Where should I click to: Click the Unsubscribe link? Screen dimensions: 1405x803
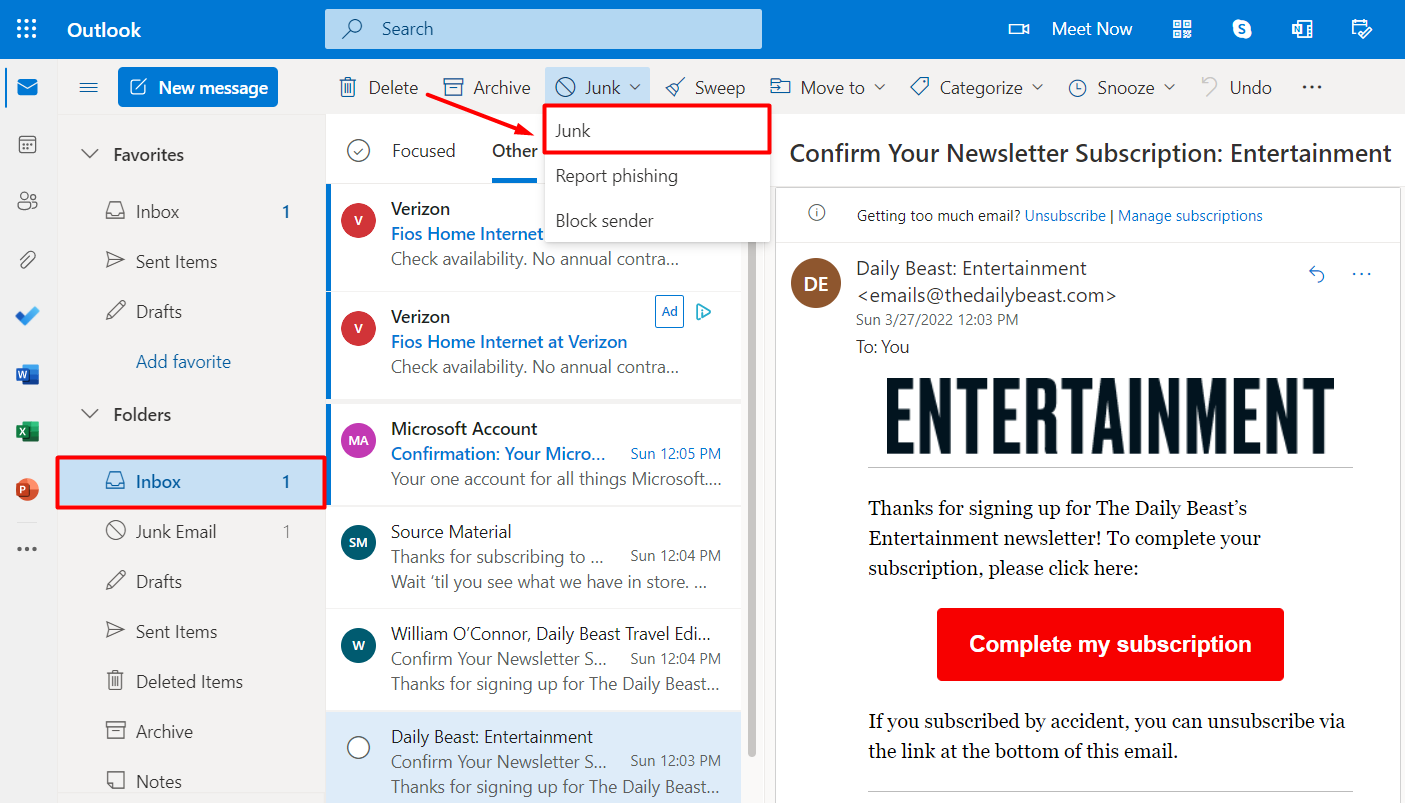(x=1065, y=215)
